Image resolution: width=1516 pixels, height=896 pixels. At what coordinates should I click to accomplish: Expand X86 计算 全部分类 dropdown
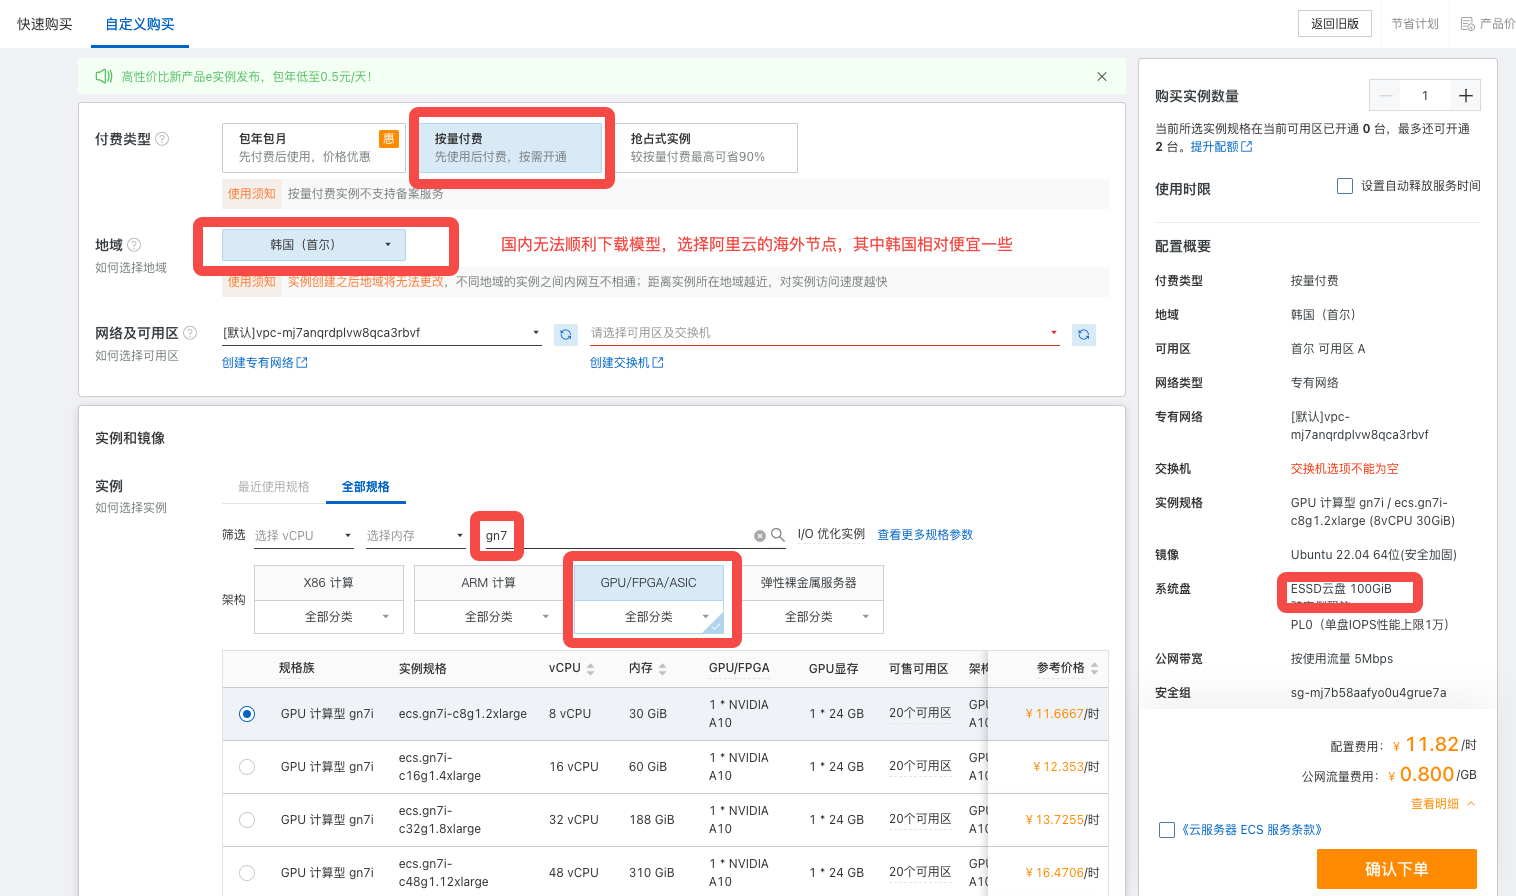(x=329, y=617)
